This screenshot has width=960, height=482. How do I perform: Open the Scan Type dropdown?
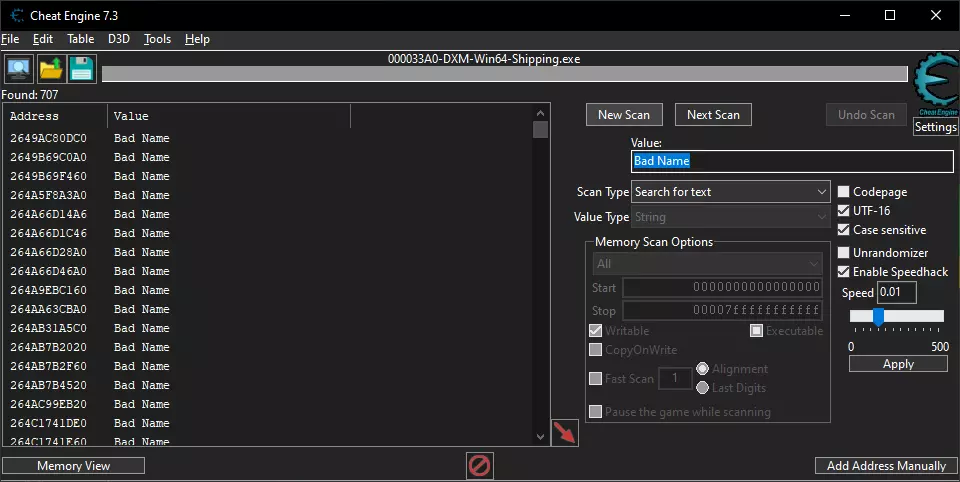730,192
